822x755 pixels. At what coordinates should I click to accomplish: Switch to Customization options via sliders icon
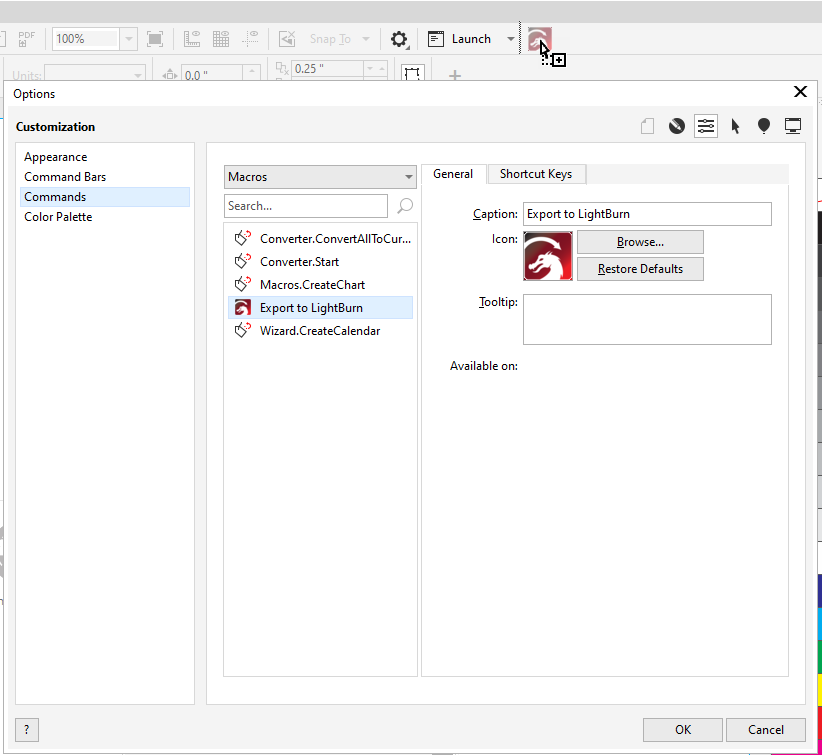coord(706,126)
